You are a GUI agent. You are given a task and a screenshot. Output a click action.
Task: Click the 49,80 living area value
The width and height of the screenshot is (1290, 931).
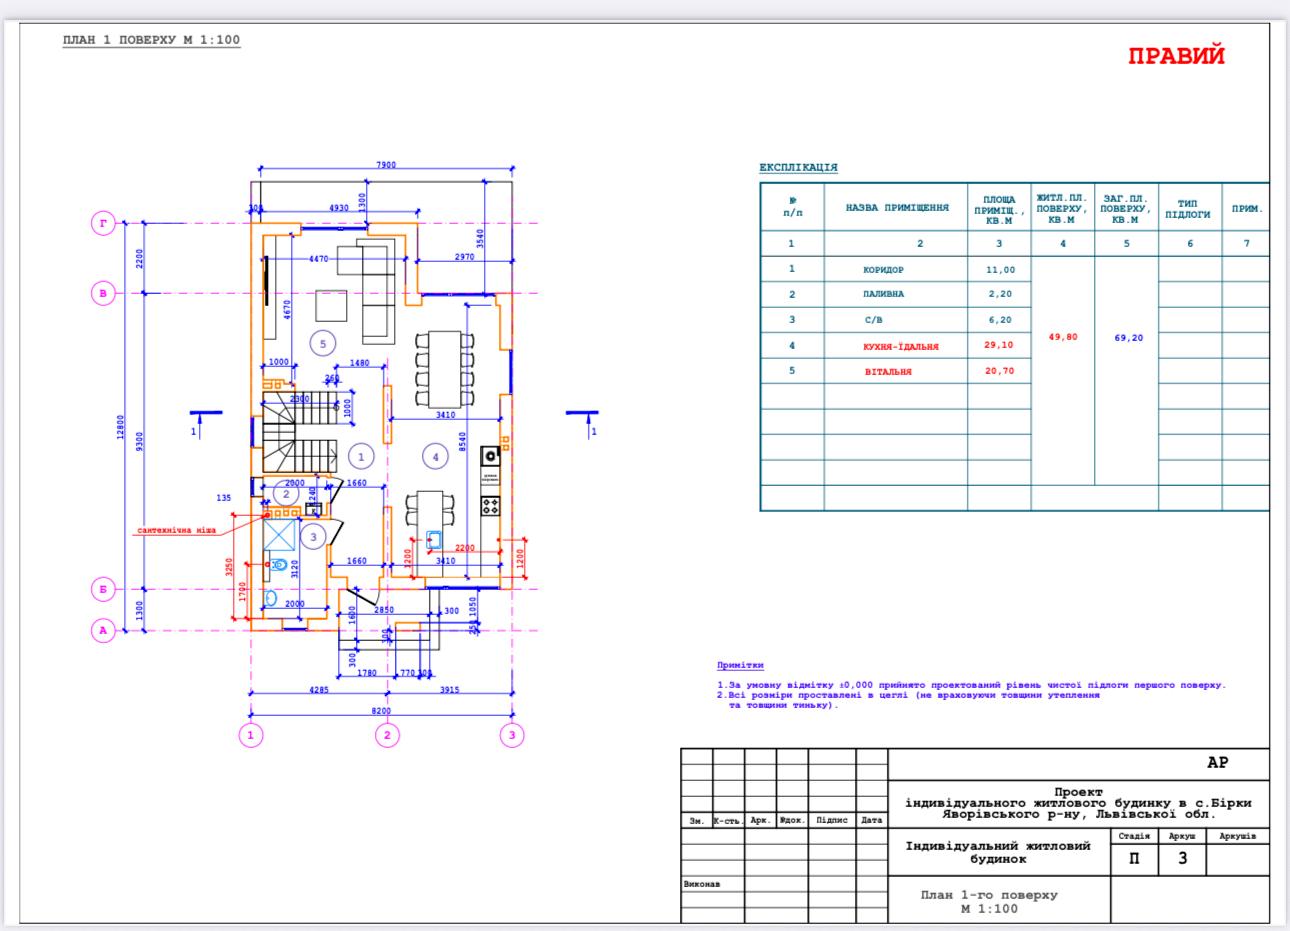coord(1062,338)
